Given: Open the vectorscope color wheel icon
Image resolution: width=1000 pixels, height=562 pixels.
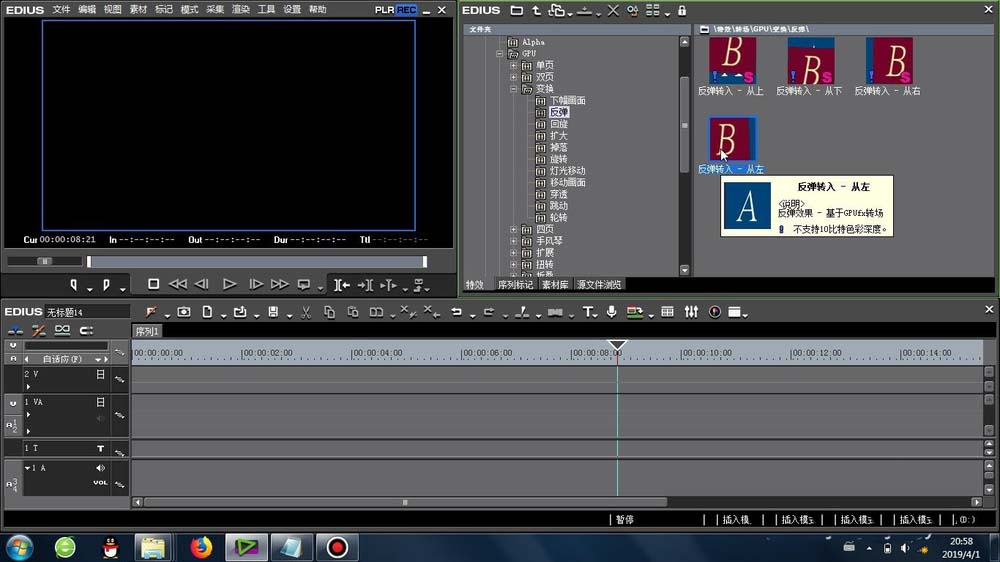Looking at the screenshot, I should 715,312.
